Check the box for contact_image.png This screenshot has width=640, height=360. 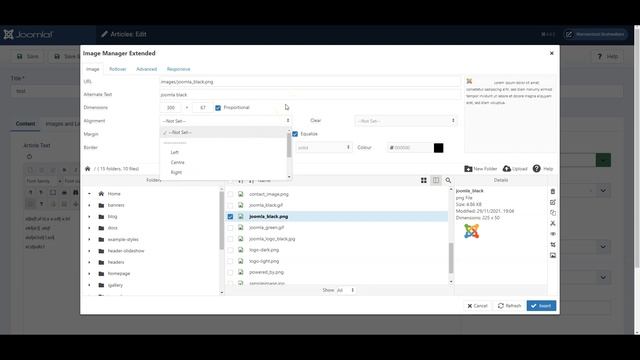coord(230,194)
